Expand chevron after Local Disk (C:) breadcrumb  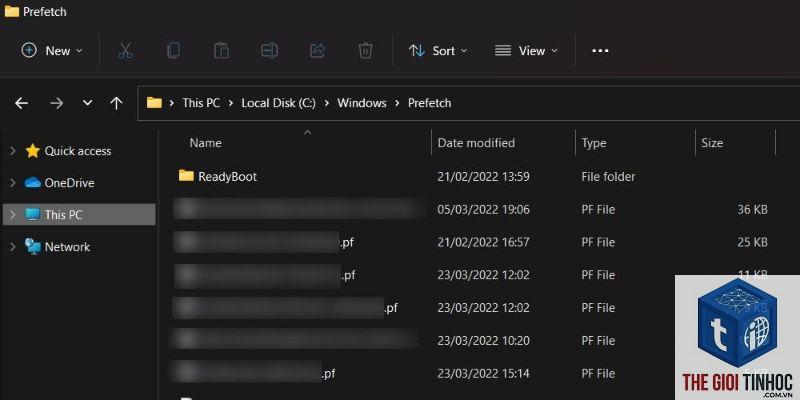coord(327,103)
